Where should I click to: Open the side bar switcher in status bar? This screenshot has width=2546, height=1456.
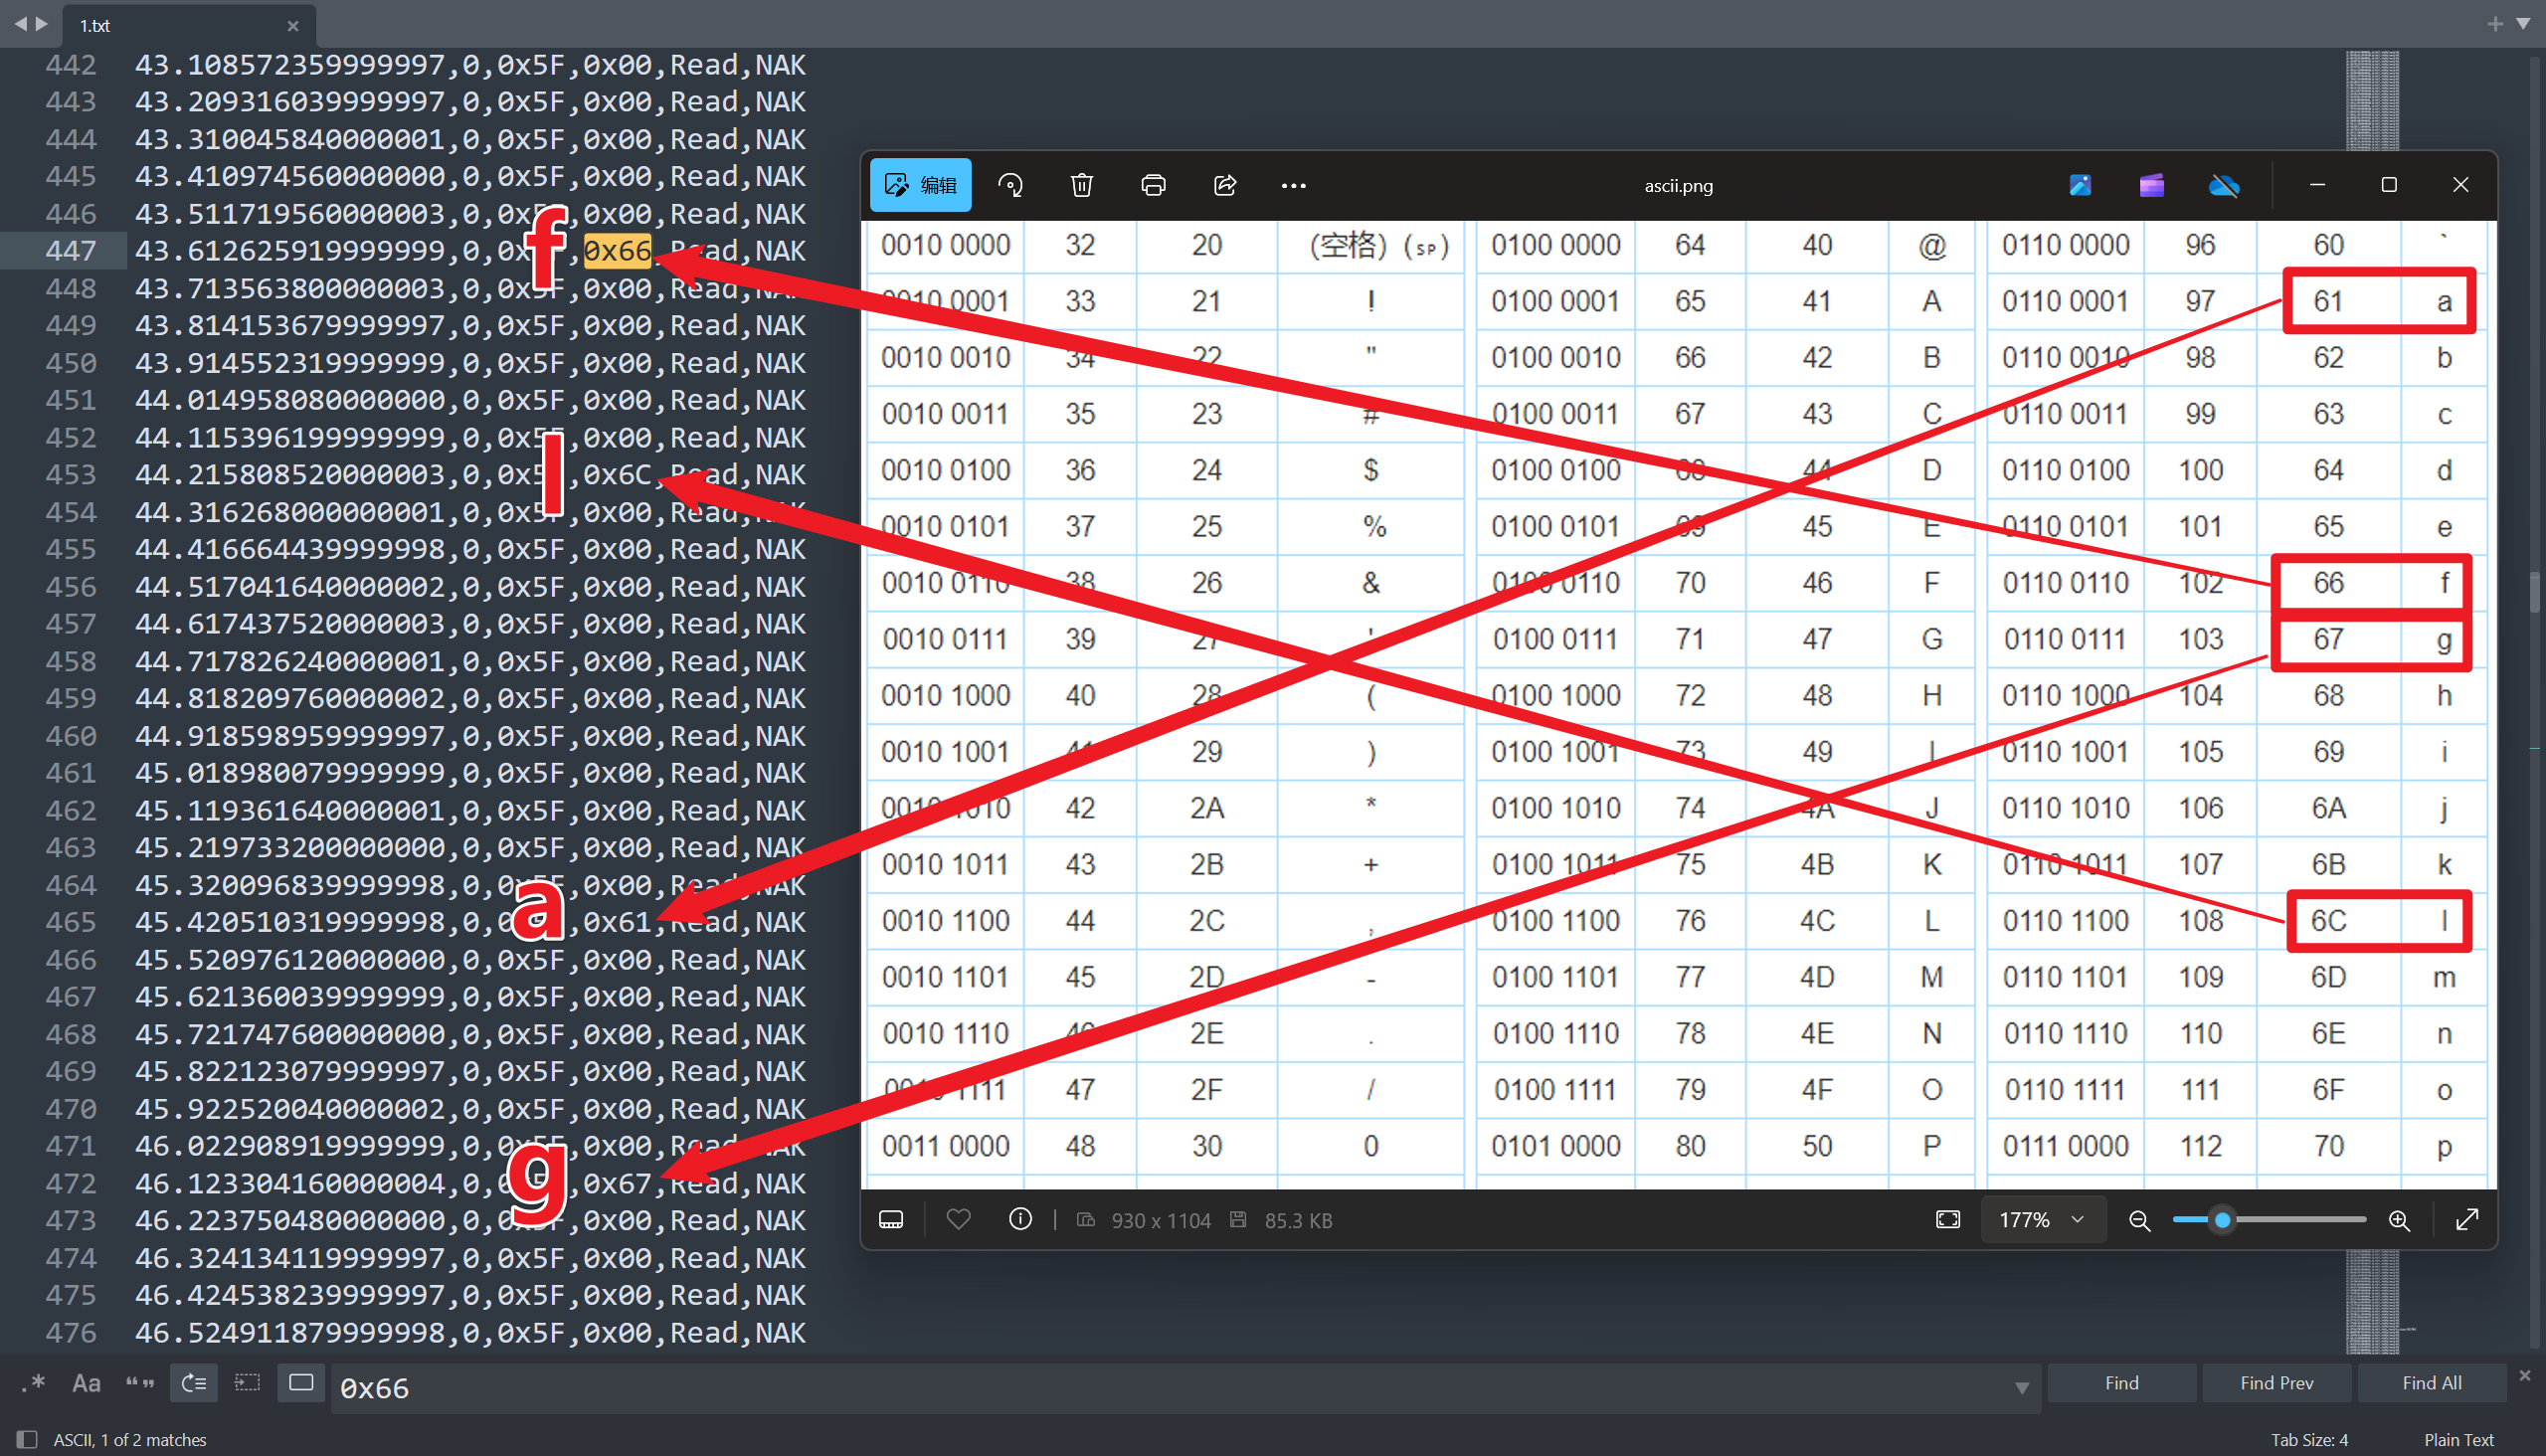tap(27, 1440)
